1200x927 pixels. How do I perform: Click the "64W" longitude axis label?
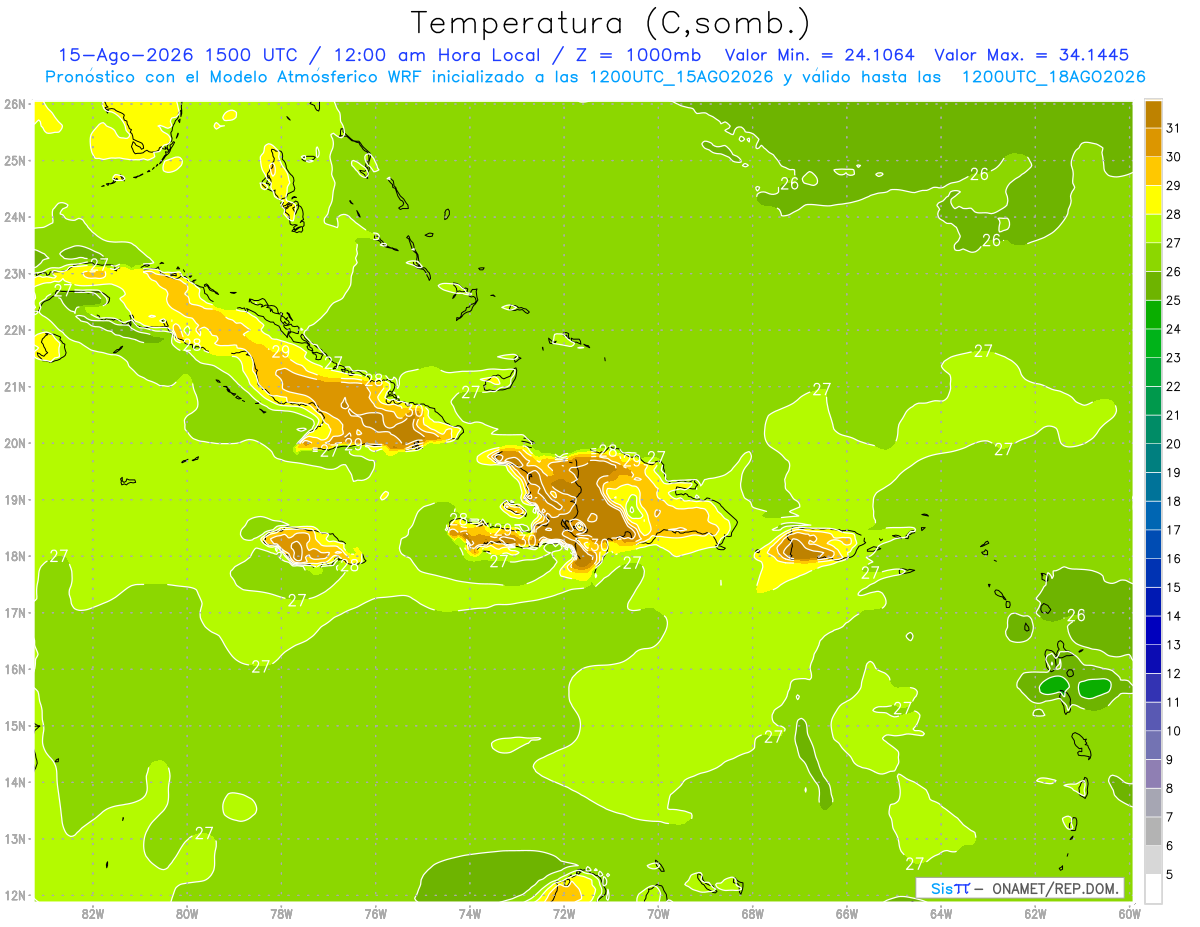[x=941, y=913]
